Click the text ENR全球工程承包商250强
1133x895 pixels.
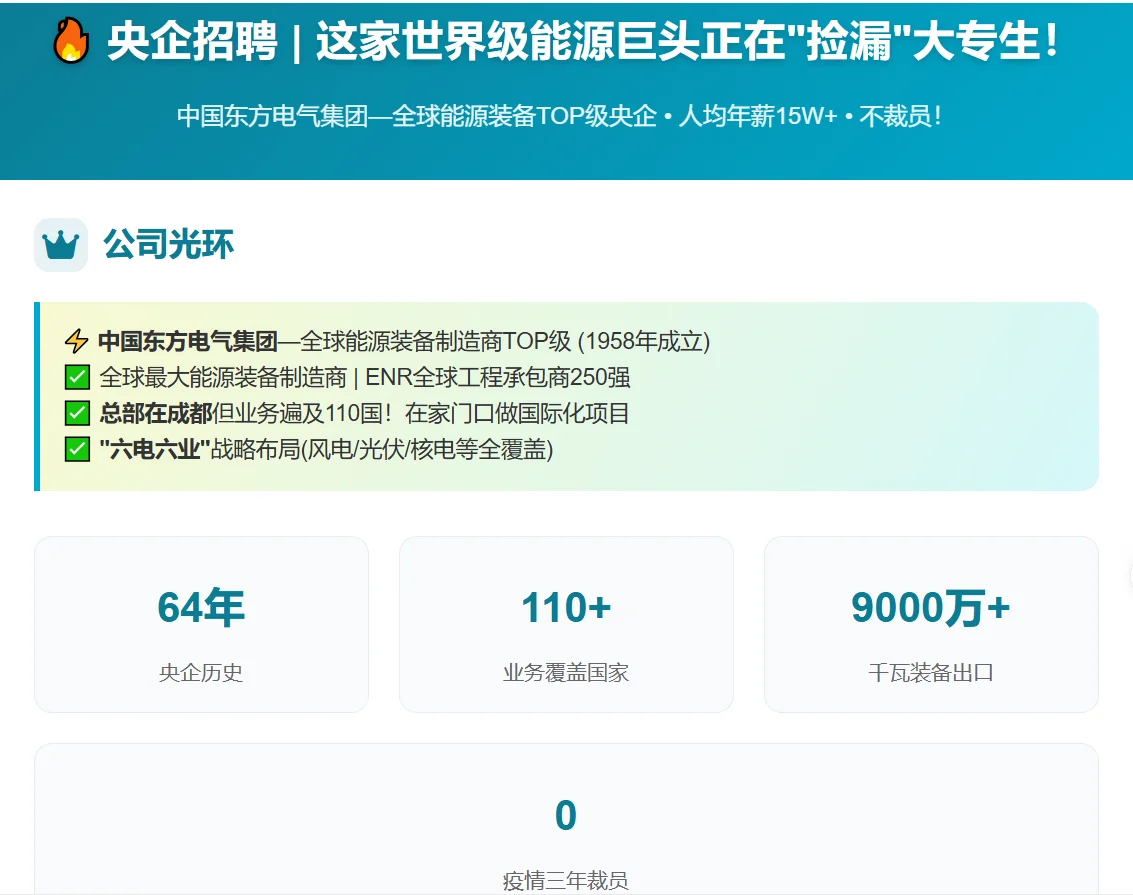click(498, 377)
